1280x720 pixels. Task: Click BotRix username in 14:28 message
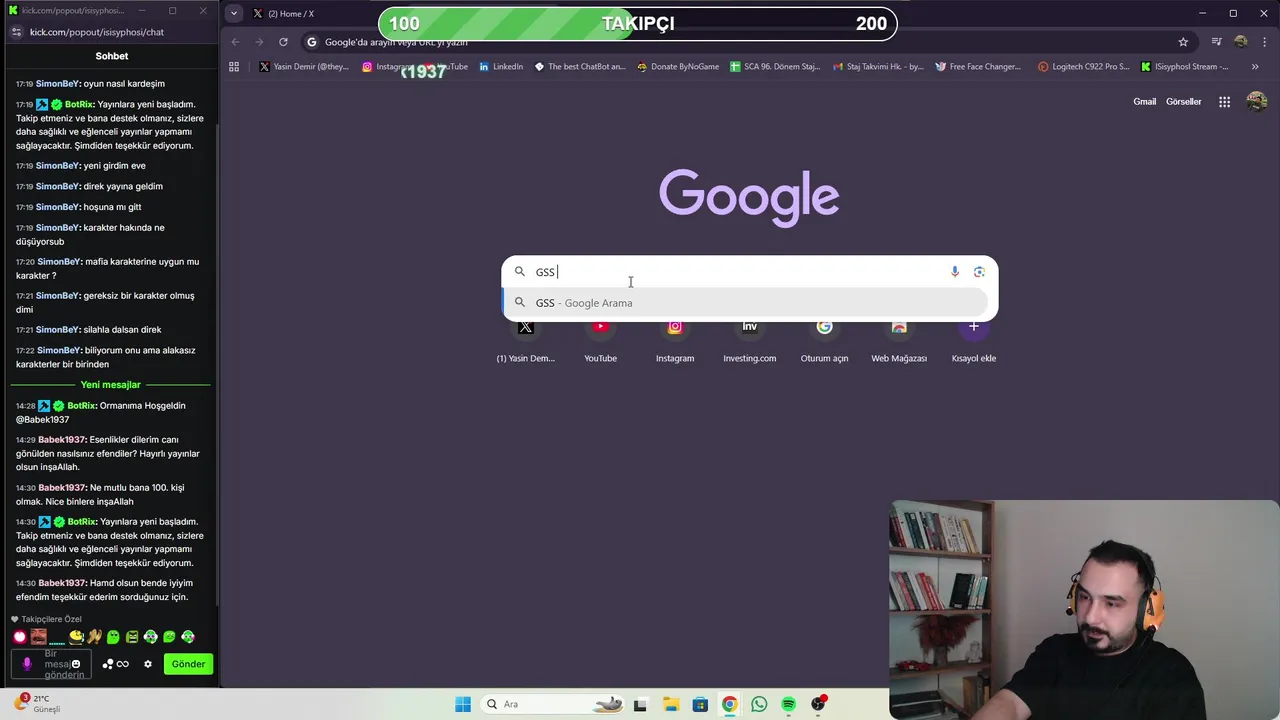coord(81,406)
